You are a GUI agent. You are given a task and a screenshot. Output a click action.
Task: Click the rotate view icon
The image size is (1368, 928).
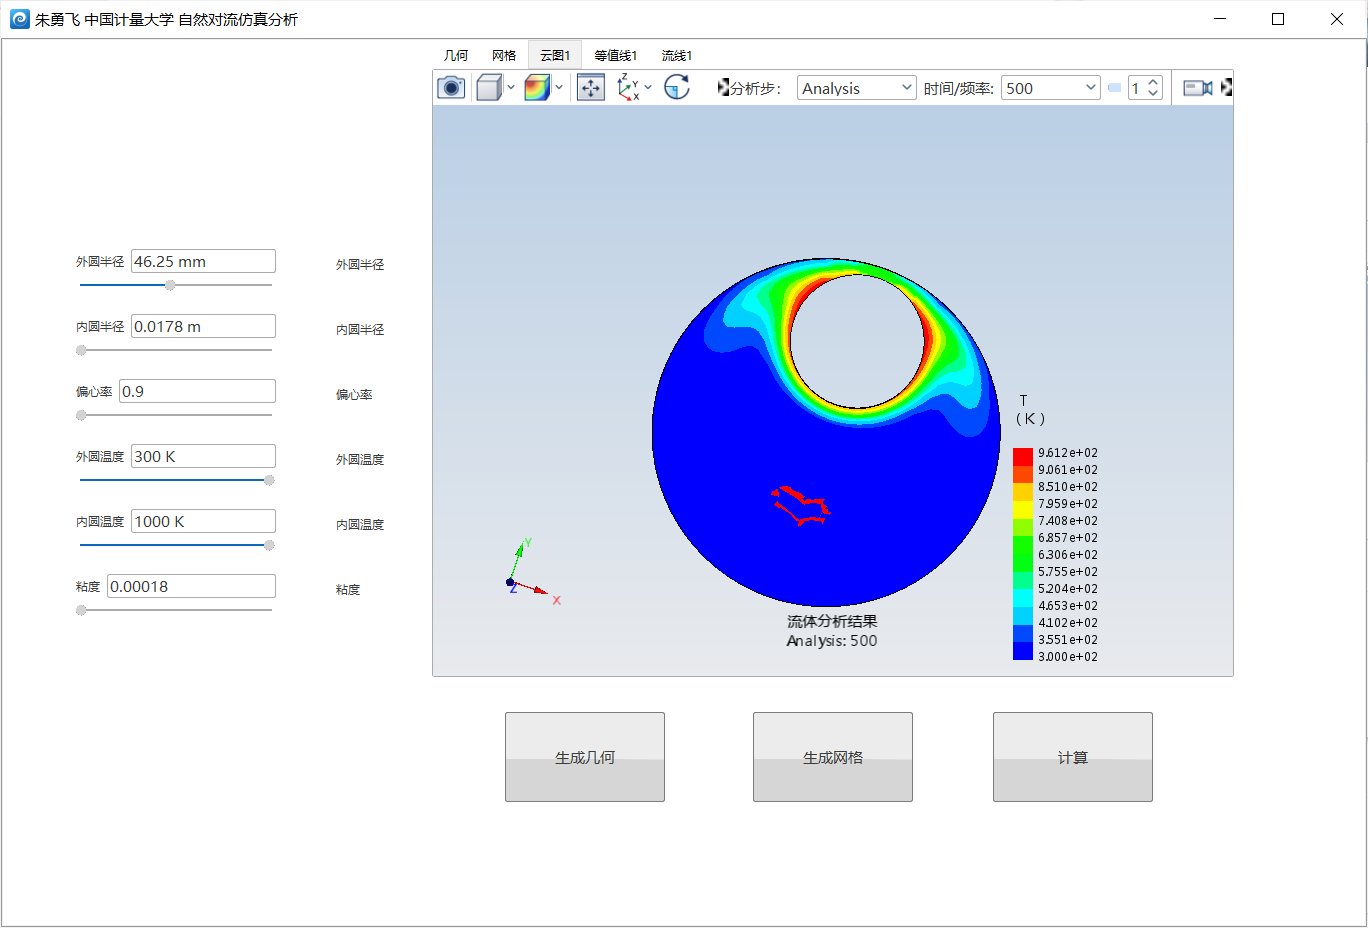click(677, 88)
